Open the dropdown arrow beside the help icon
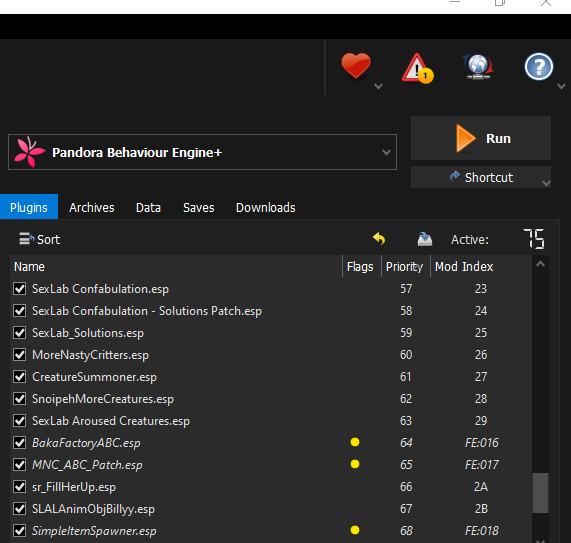 pyautogui.click(x=561, y=86)
